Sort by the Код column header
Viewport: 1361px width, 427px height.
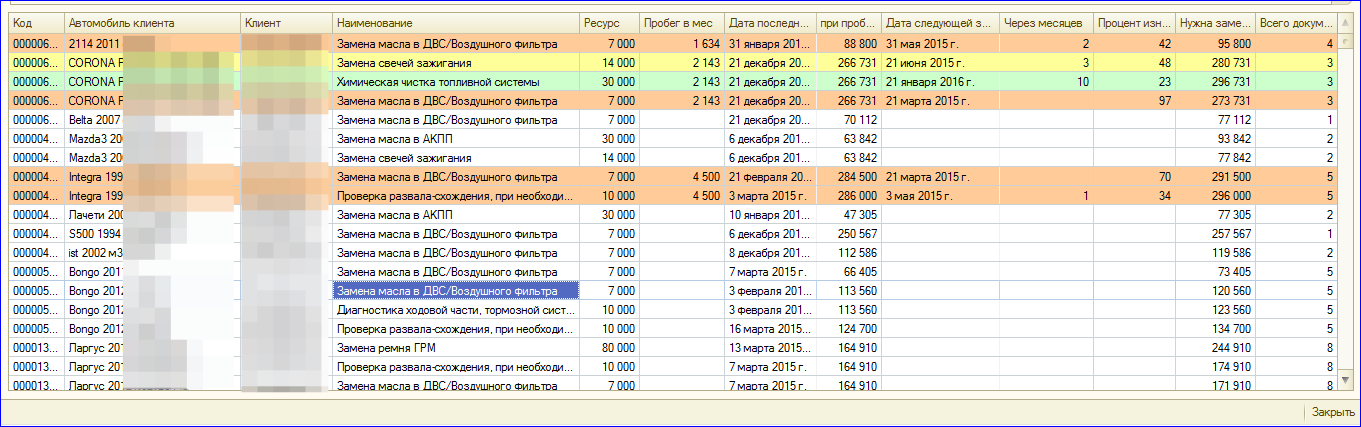[x=37, y=22]
